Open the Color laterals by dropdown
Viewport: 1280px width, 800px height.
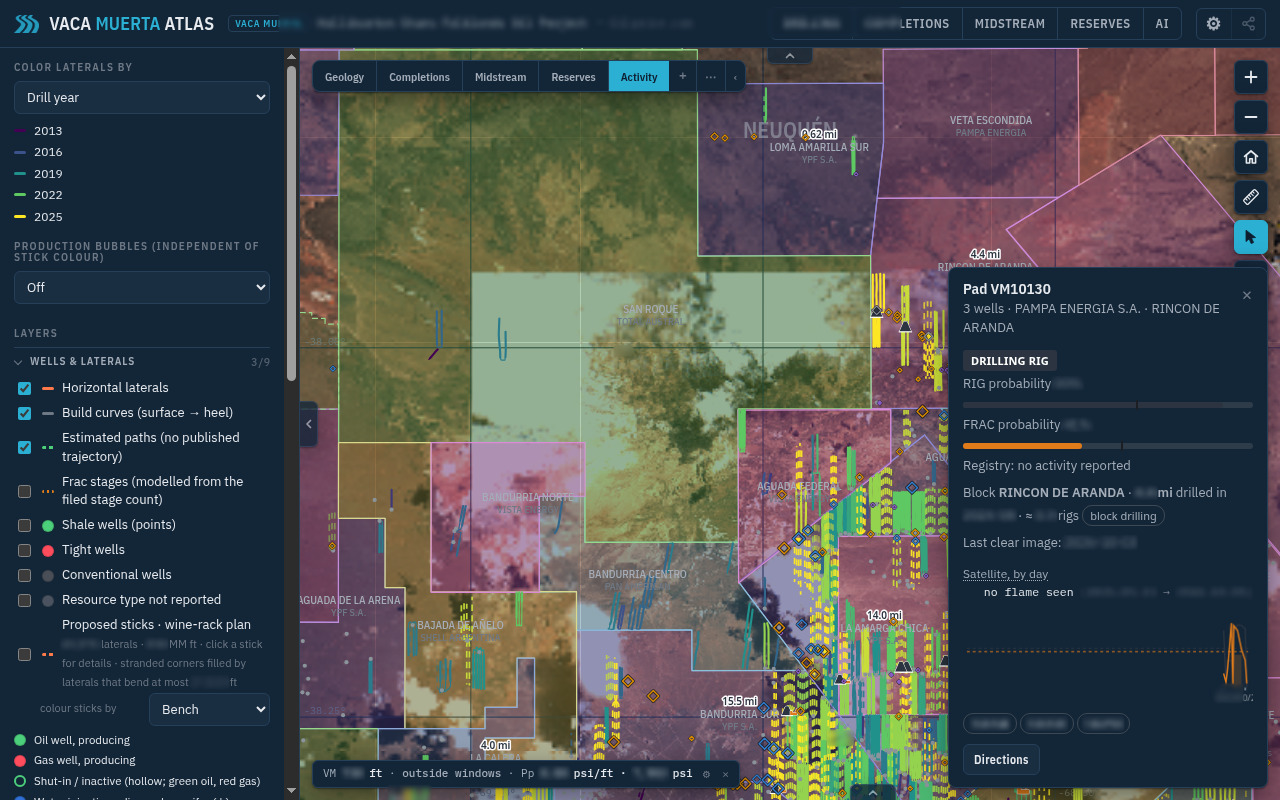coord(142,97)
